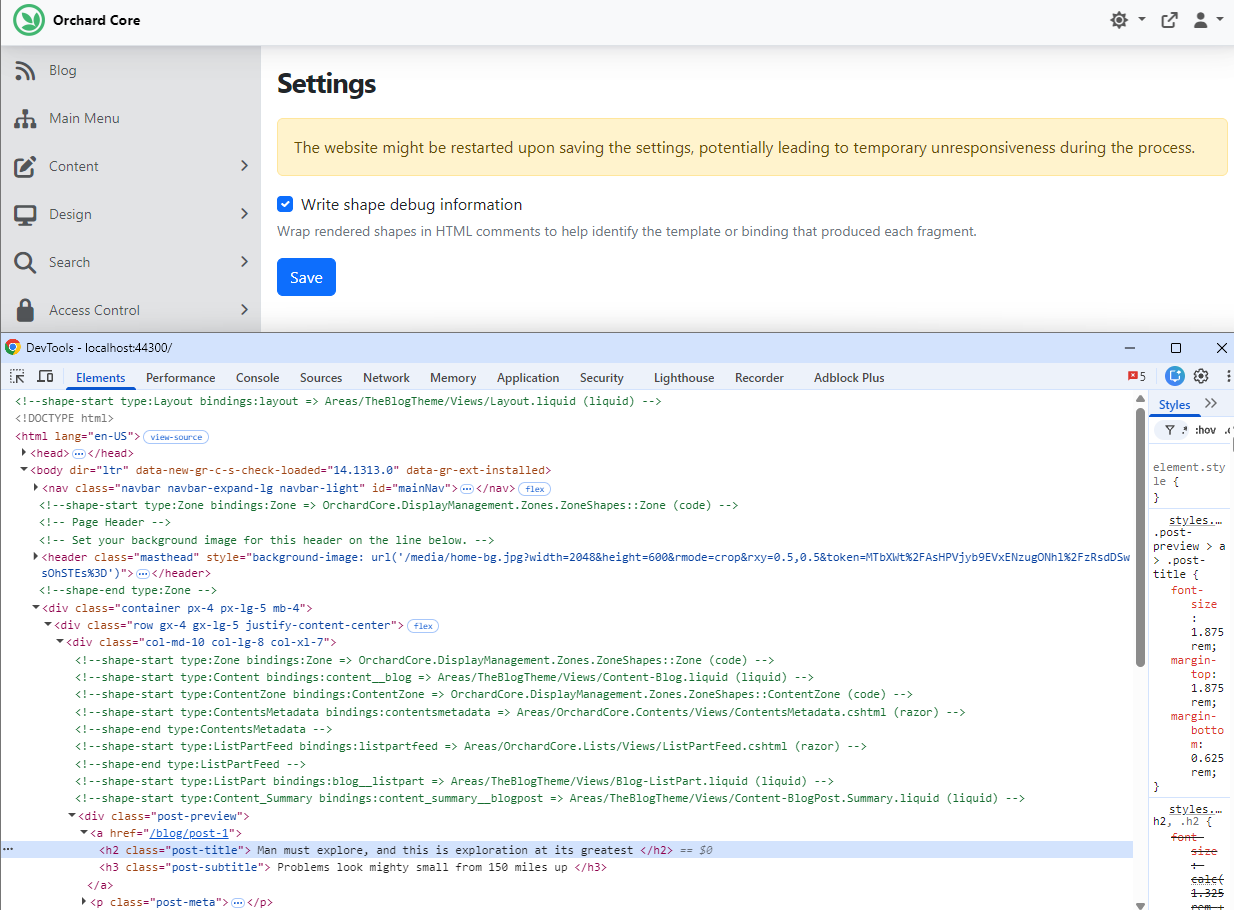Viewport: 1234px width, 910px height.
Task: Switch to the Sources tab
Action: point(321,378)
